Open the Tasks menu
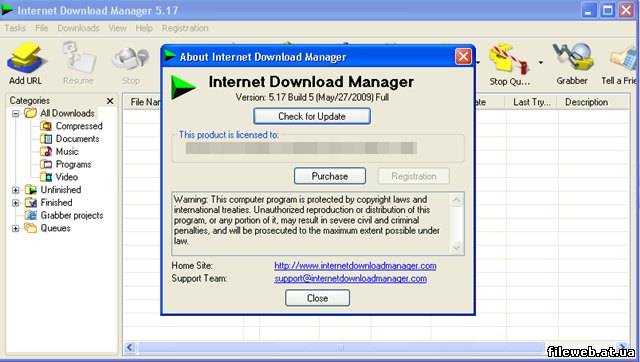Screen dimensions: 640x362 point(15,28)
